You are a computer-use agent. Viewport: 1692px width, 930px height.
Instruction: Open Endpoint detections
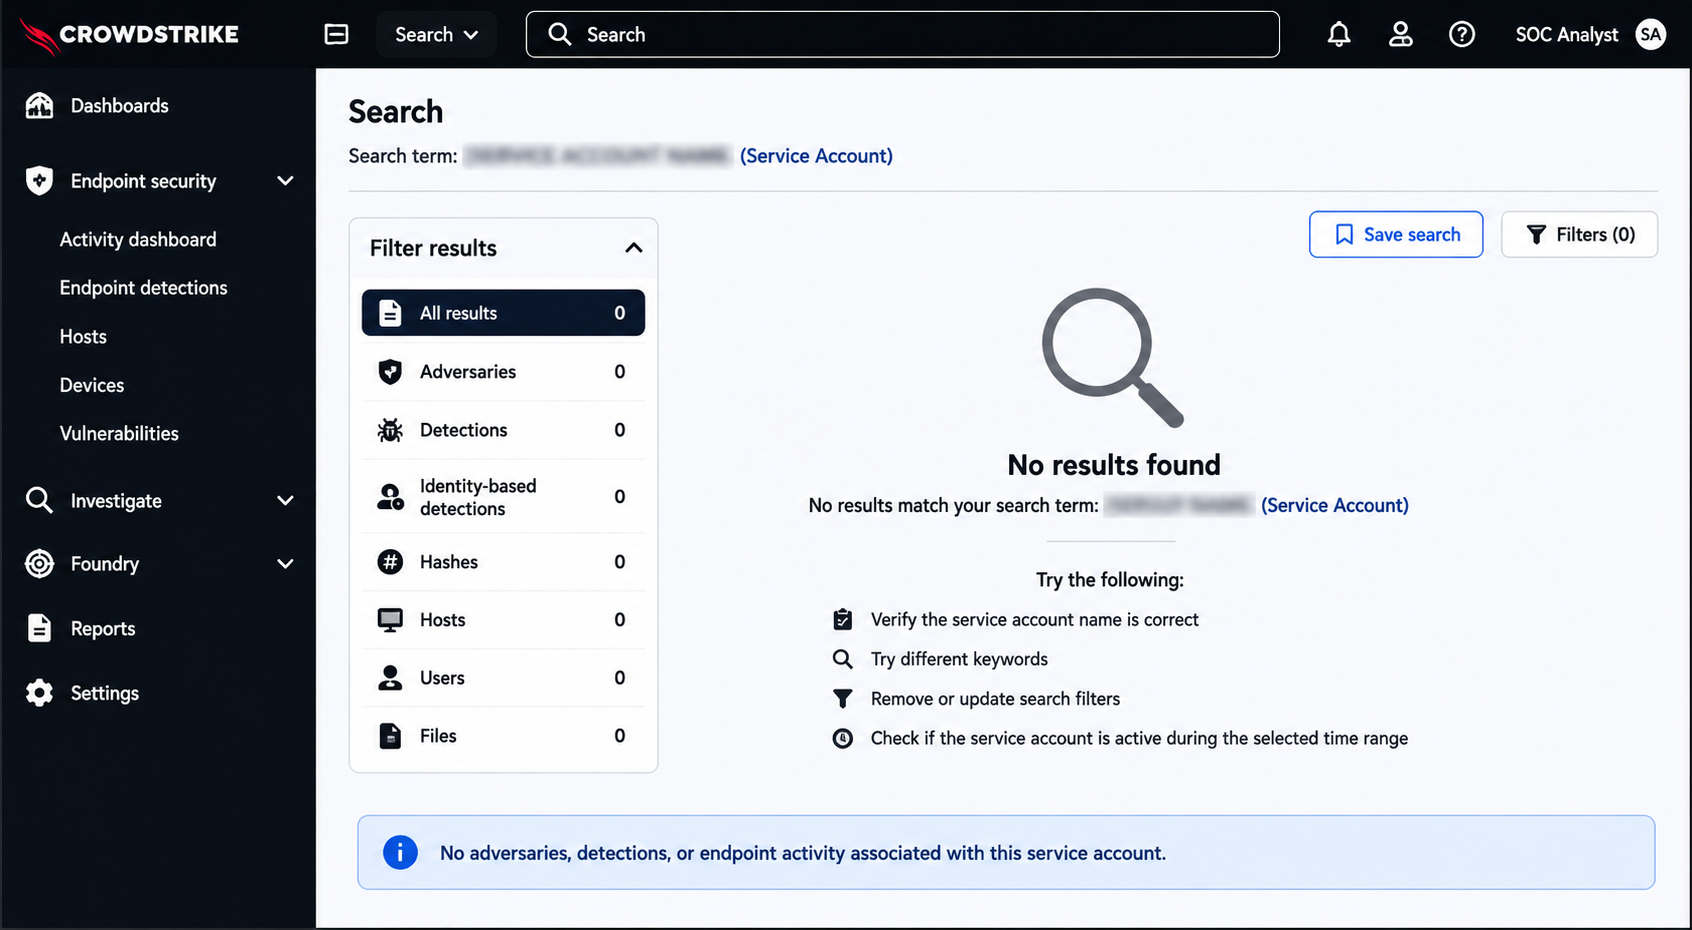[143, 288]
